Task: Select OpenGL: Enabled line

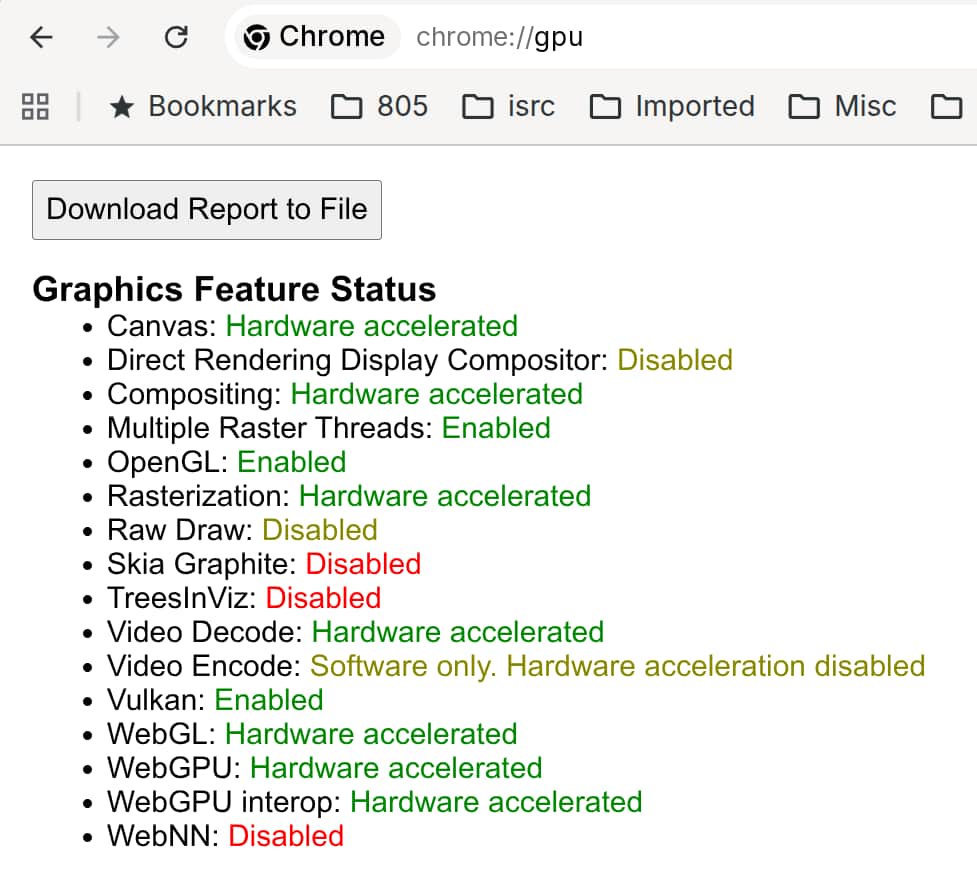Action: 227,462
